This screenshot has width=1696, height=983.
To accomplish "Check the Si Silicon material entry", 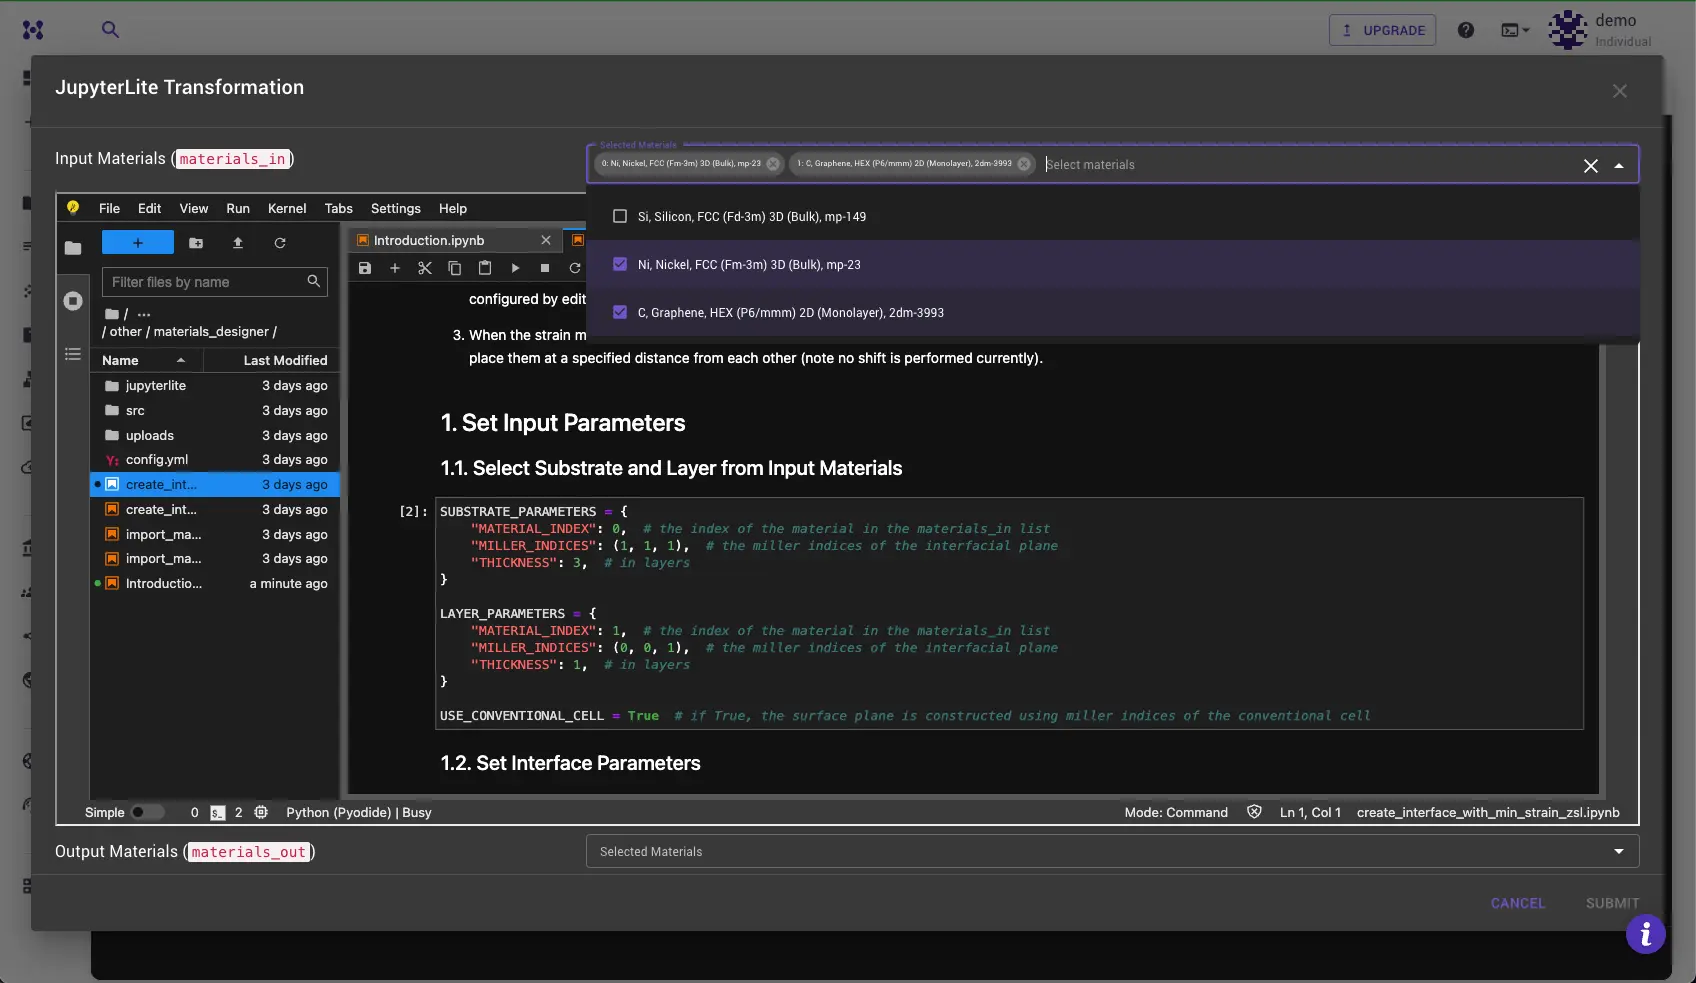I will click(620, 216).
